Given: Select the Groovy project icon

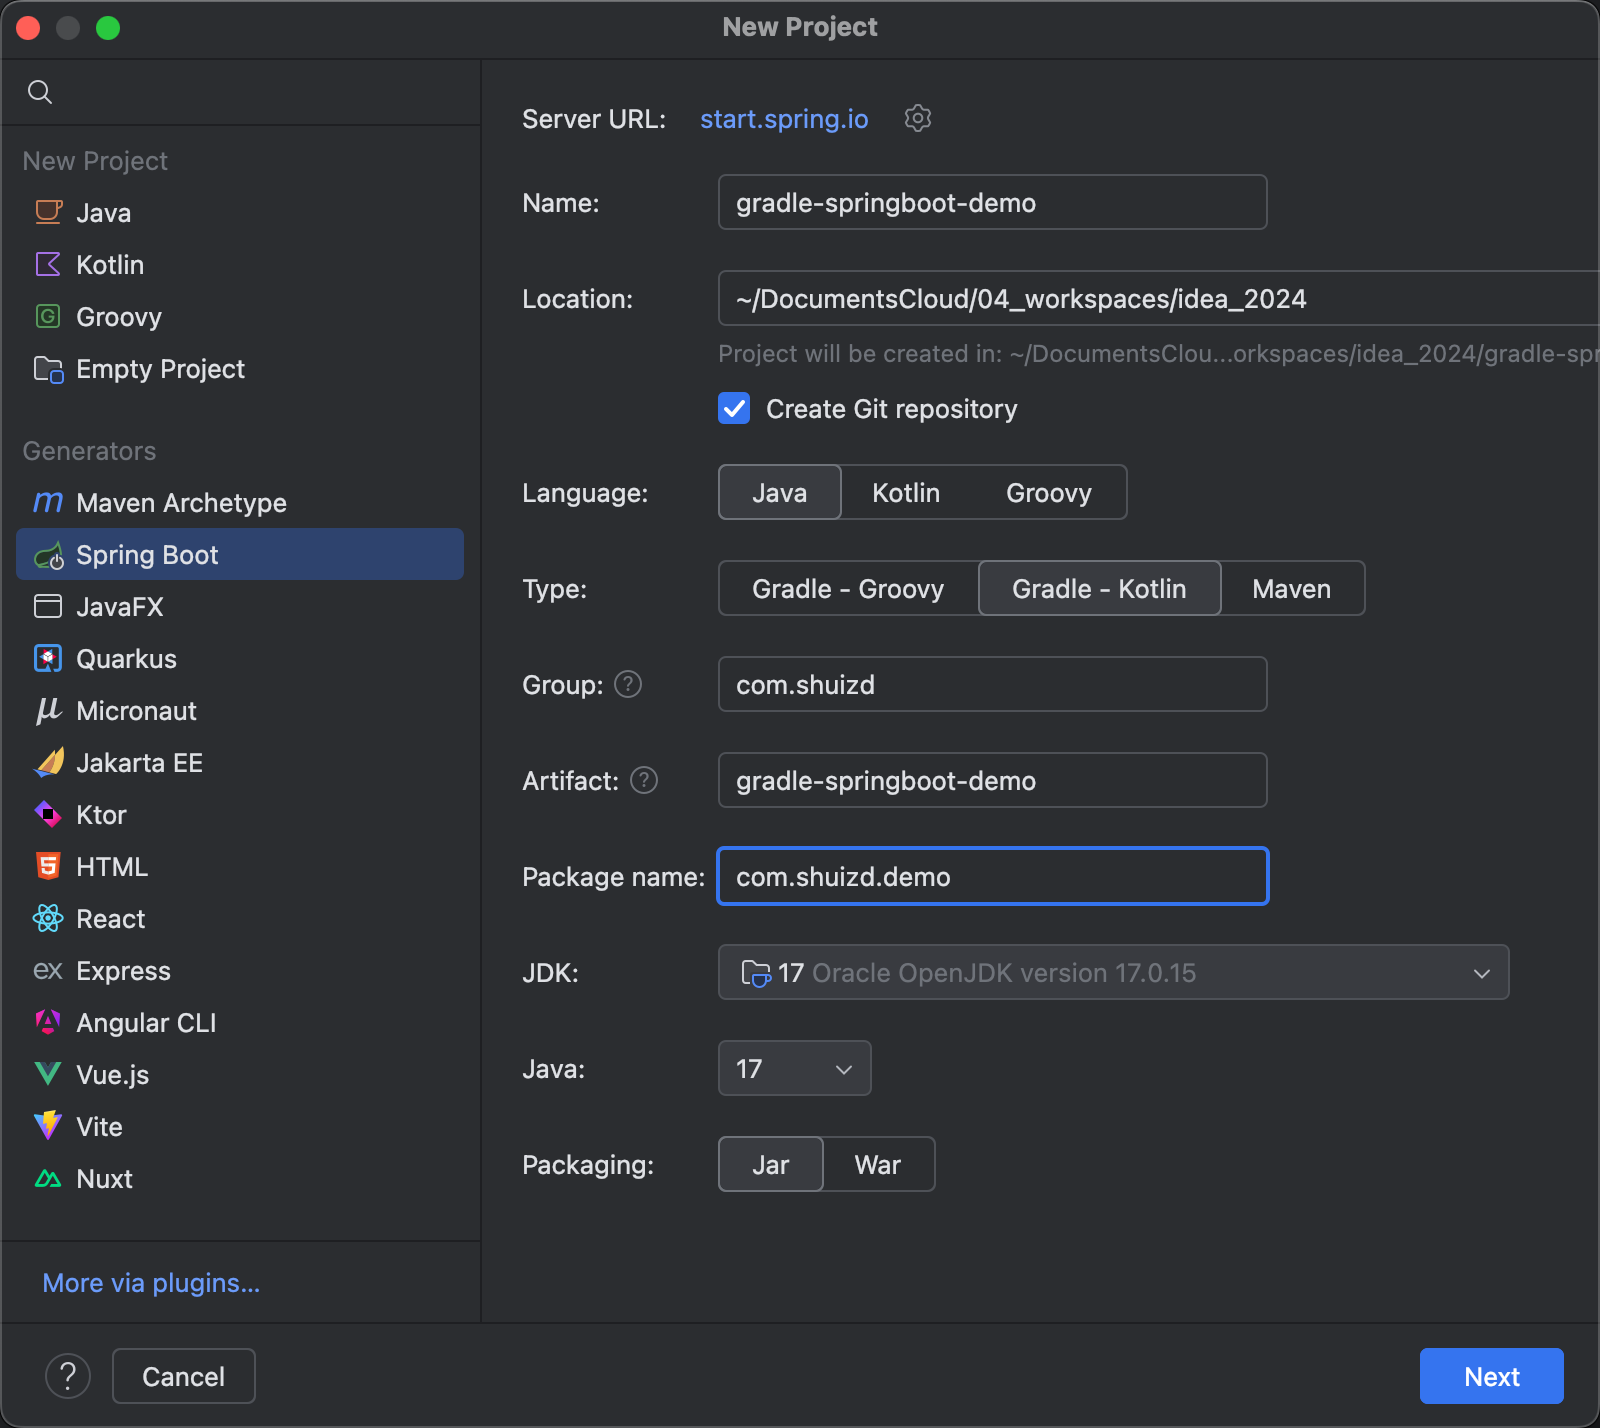Looking at the screenshot, I should (48, 316).
